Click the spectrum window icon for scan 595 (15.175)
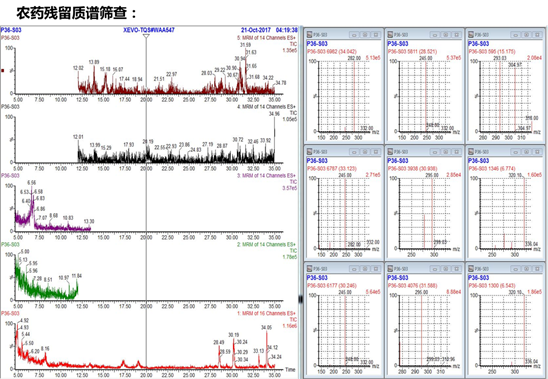 471,35
